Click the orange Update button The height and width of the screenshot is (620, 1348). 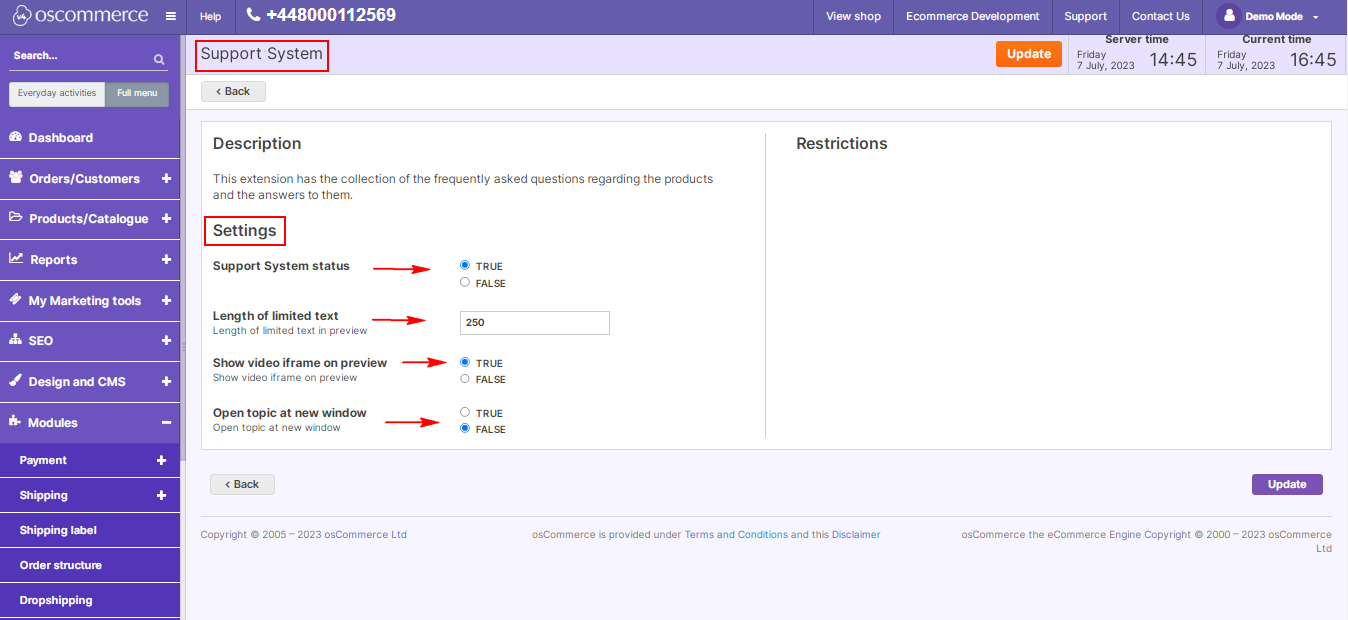pos(1028,54)
